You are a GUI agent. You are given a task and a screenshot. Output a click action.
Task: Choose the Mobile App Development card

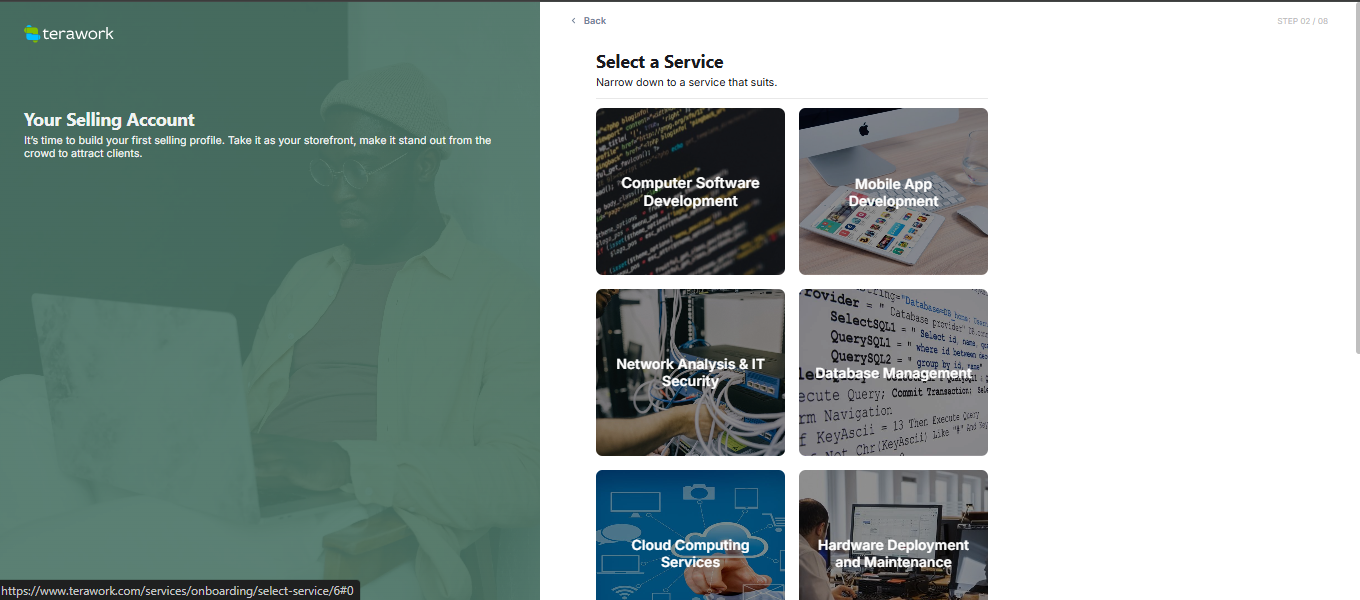[x=893, y=191]
